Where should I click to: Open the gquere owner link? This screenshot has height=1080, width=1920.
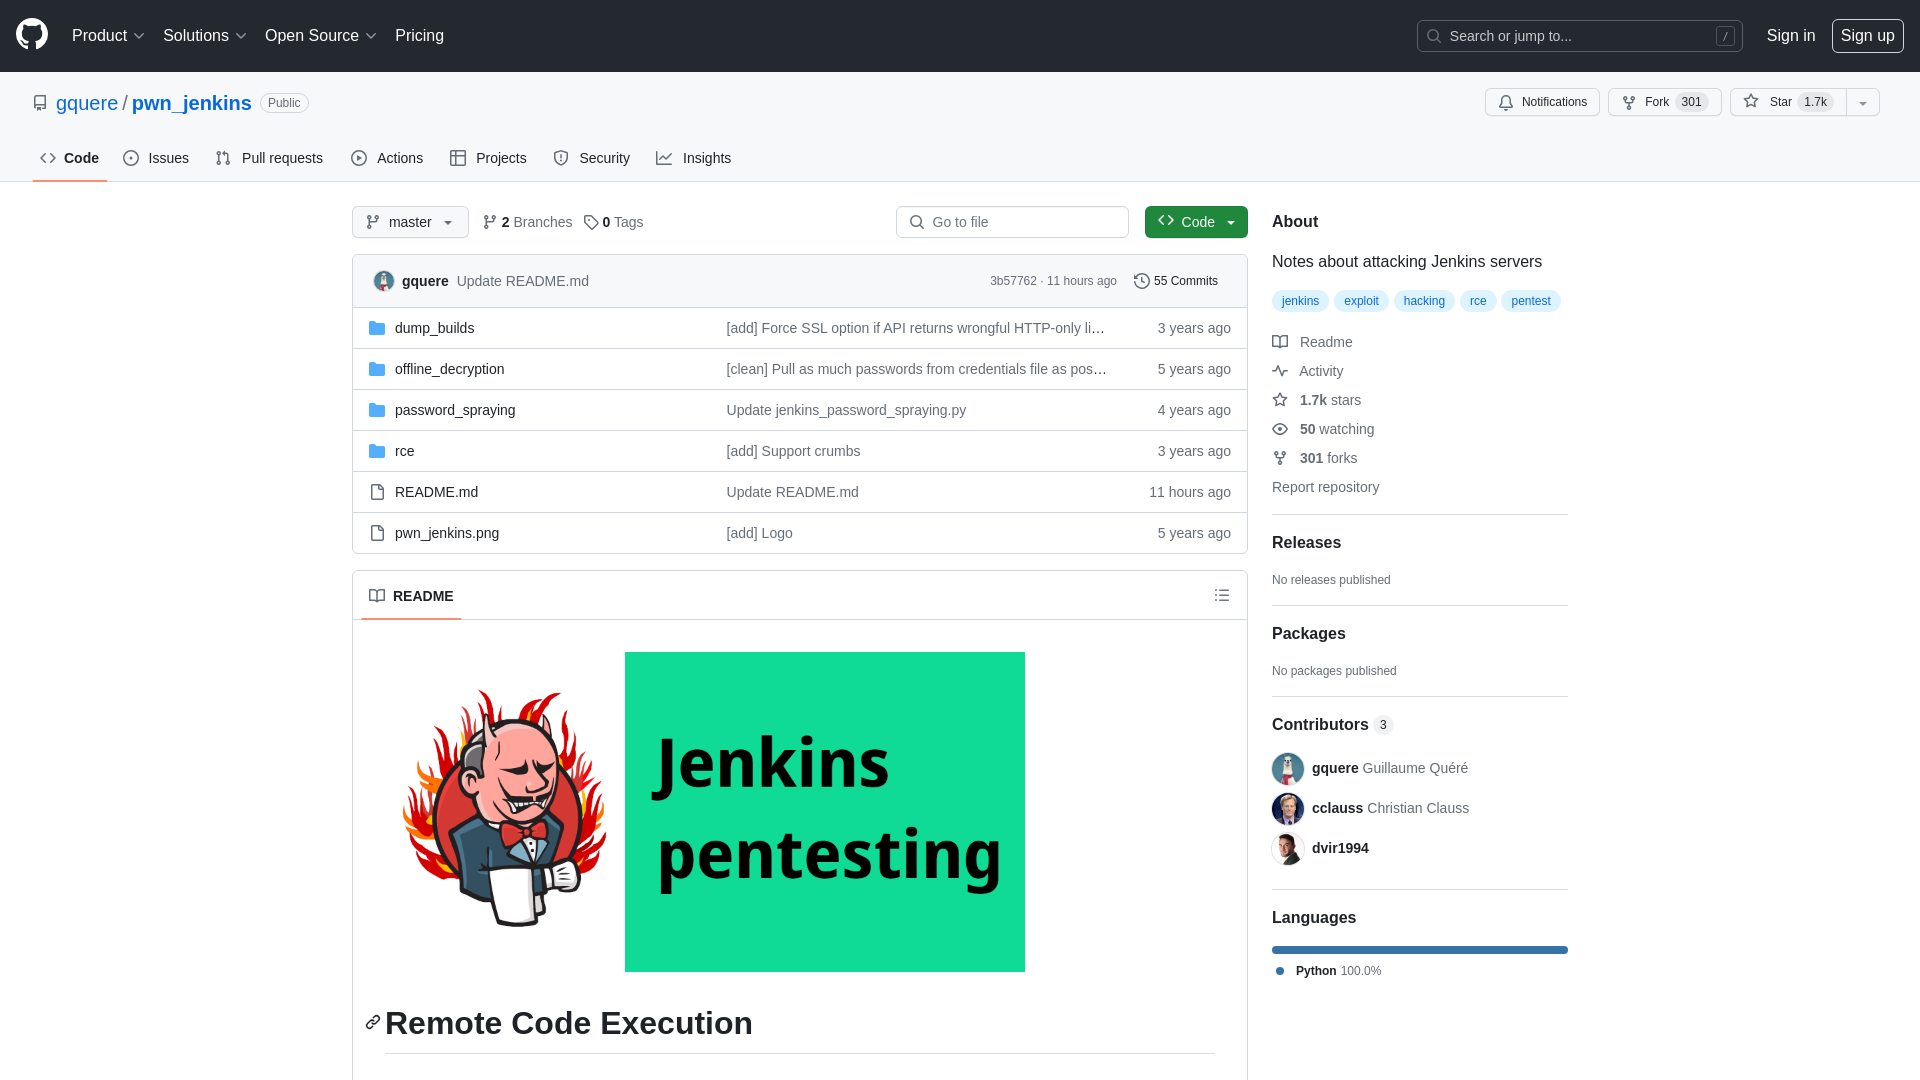coord(87,103)
